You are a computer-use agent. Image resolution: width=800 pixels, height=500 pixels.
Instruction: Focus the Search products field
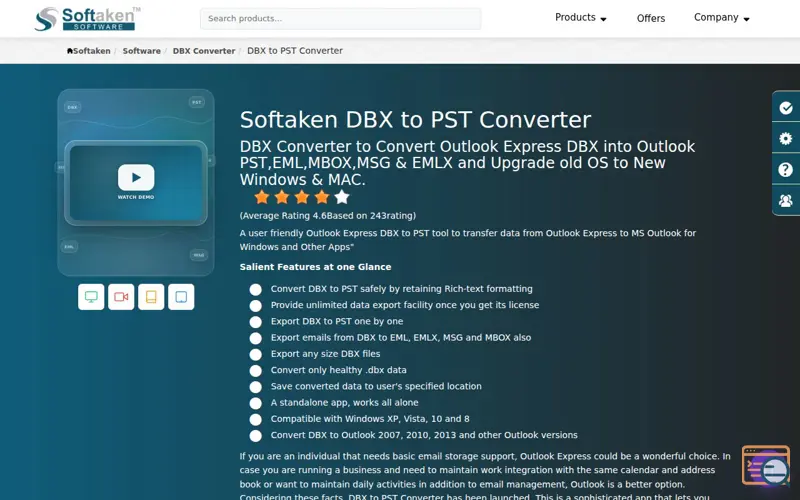pyautogui.click(x=340, y=18)
